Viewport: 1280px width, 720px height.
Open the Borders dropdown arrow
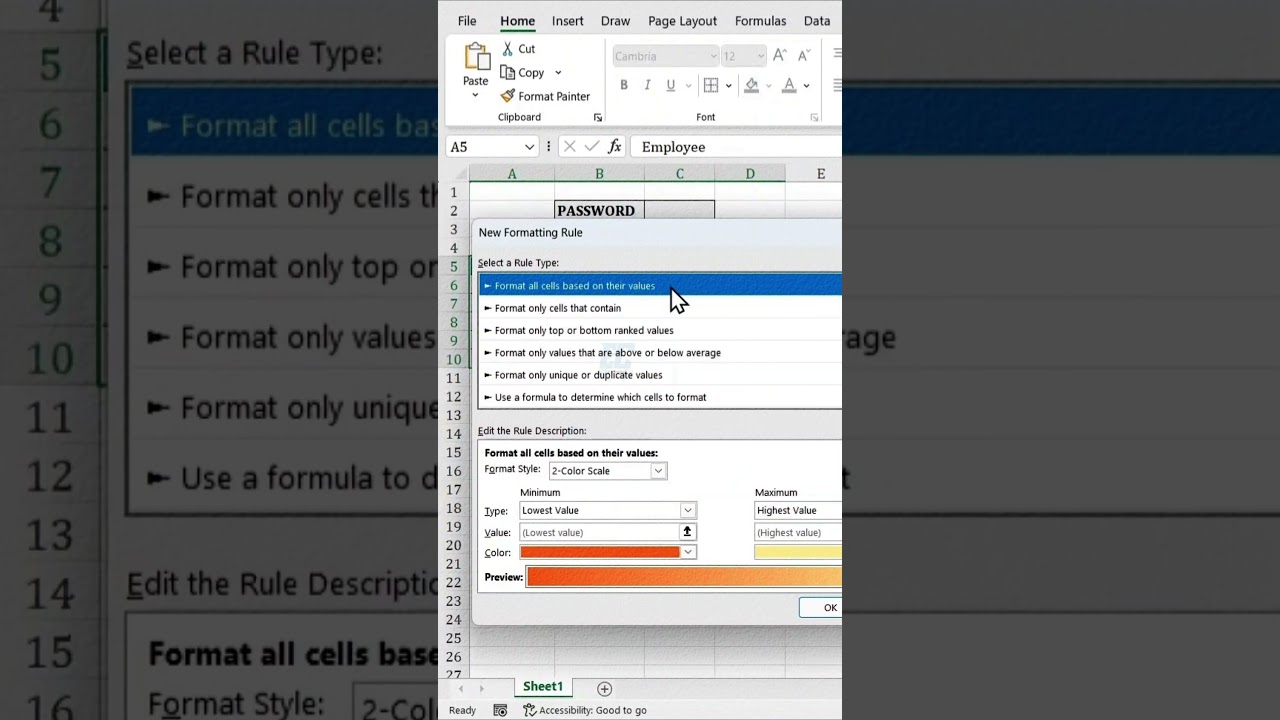(x=728, y=85)
